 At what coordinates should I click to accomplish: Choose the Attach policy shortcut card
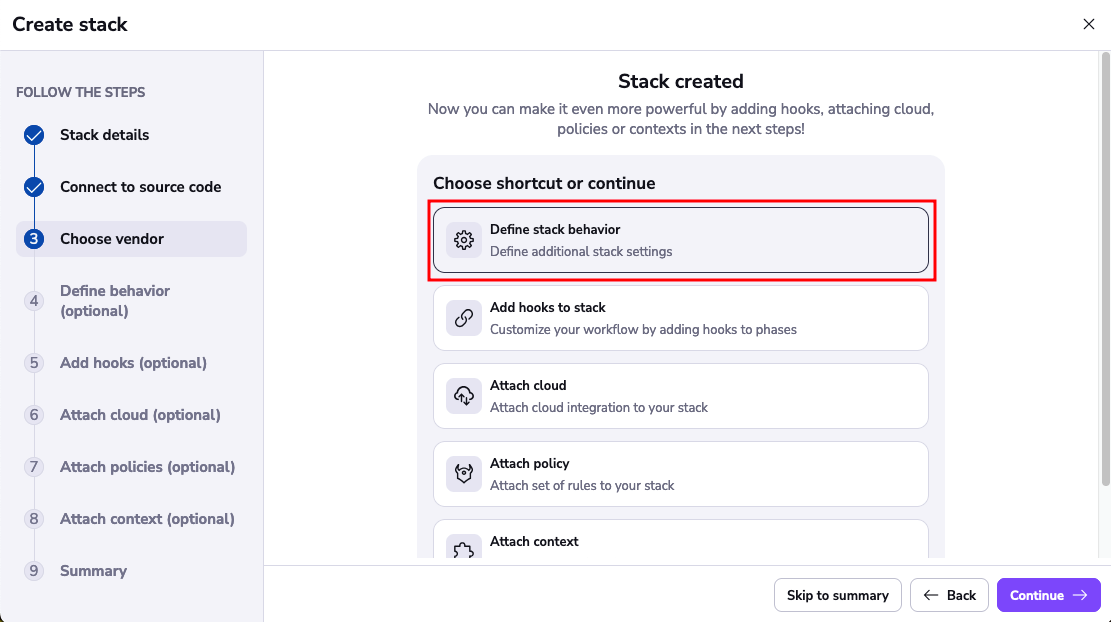(681, 473)
